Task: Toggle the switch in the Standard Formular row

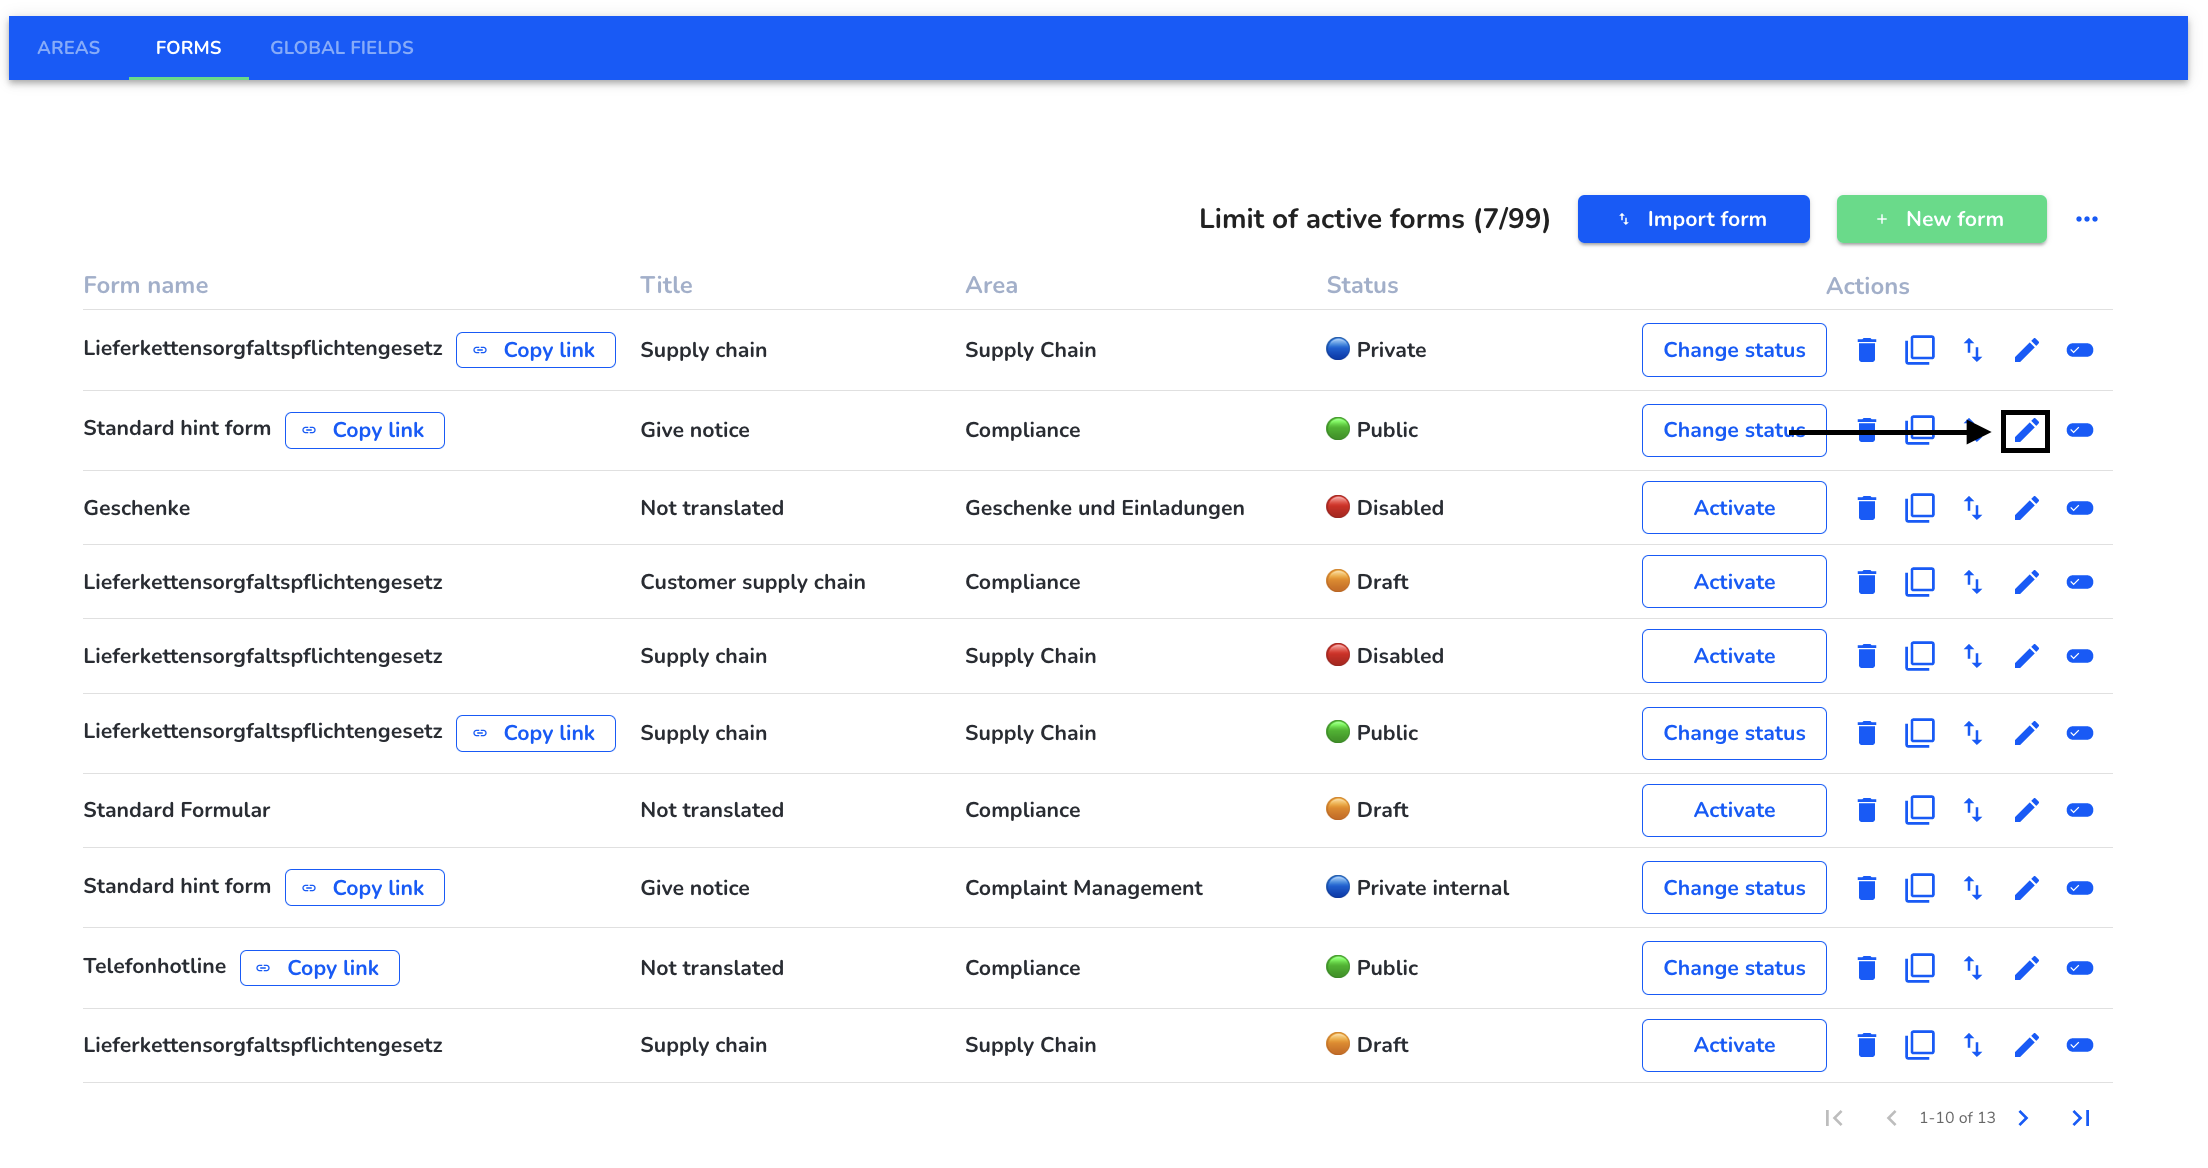Action: [2080, 810]
